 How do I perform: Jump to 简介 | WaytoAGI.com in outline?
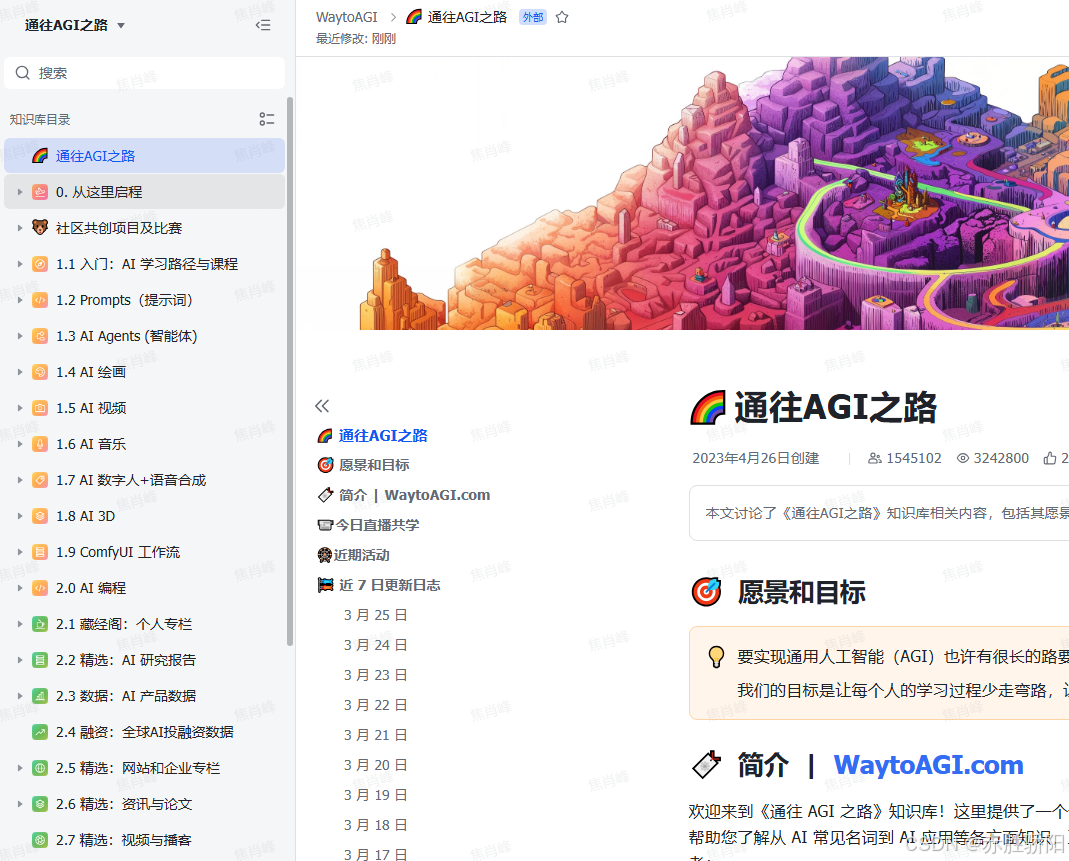(x=415, y=495)
